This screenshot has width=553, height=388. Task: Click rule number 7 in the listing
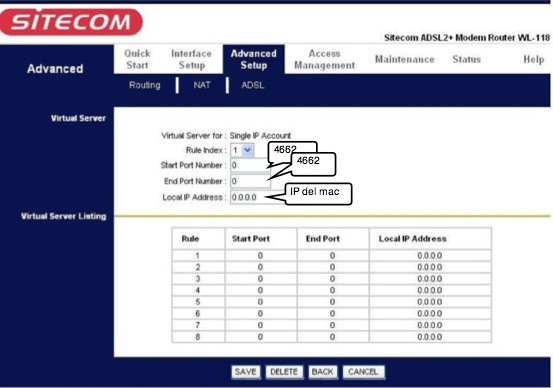point(198,325)
